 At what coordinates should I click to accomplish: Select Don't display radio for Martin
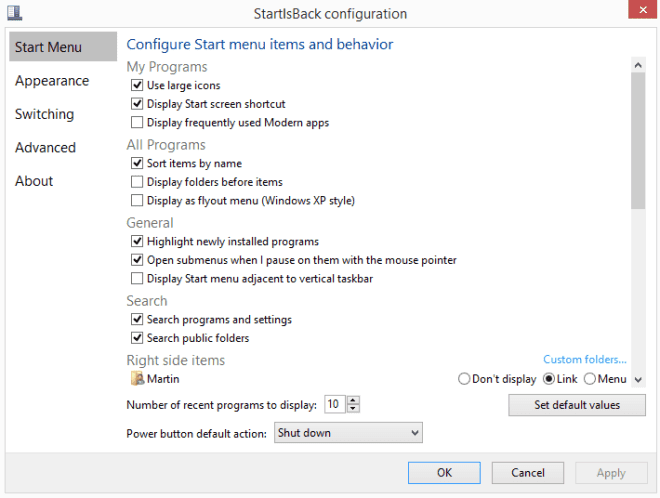tap(464, 379)
